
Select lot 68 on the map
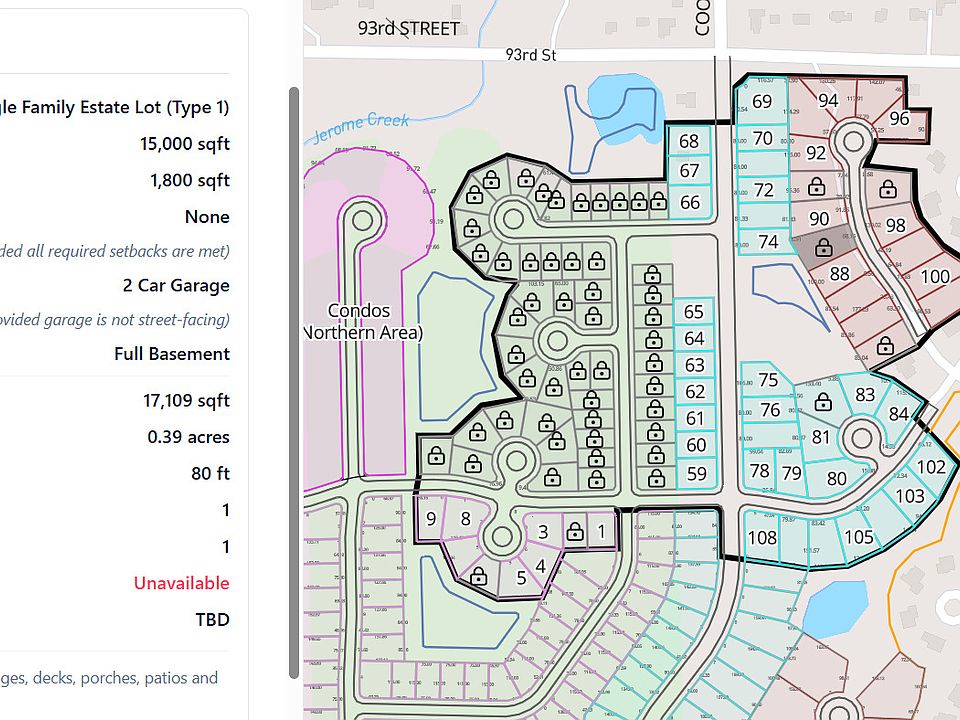pos(689,141)
